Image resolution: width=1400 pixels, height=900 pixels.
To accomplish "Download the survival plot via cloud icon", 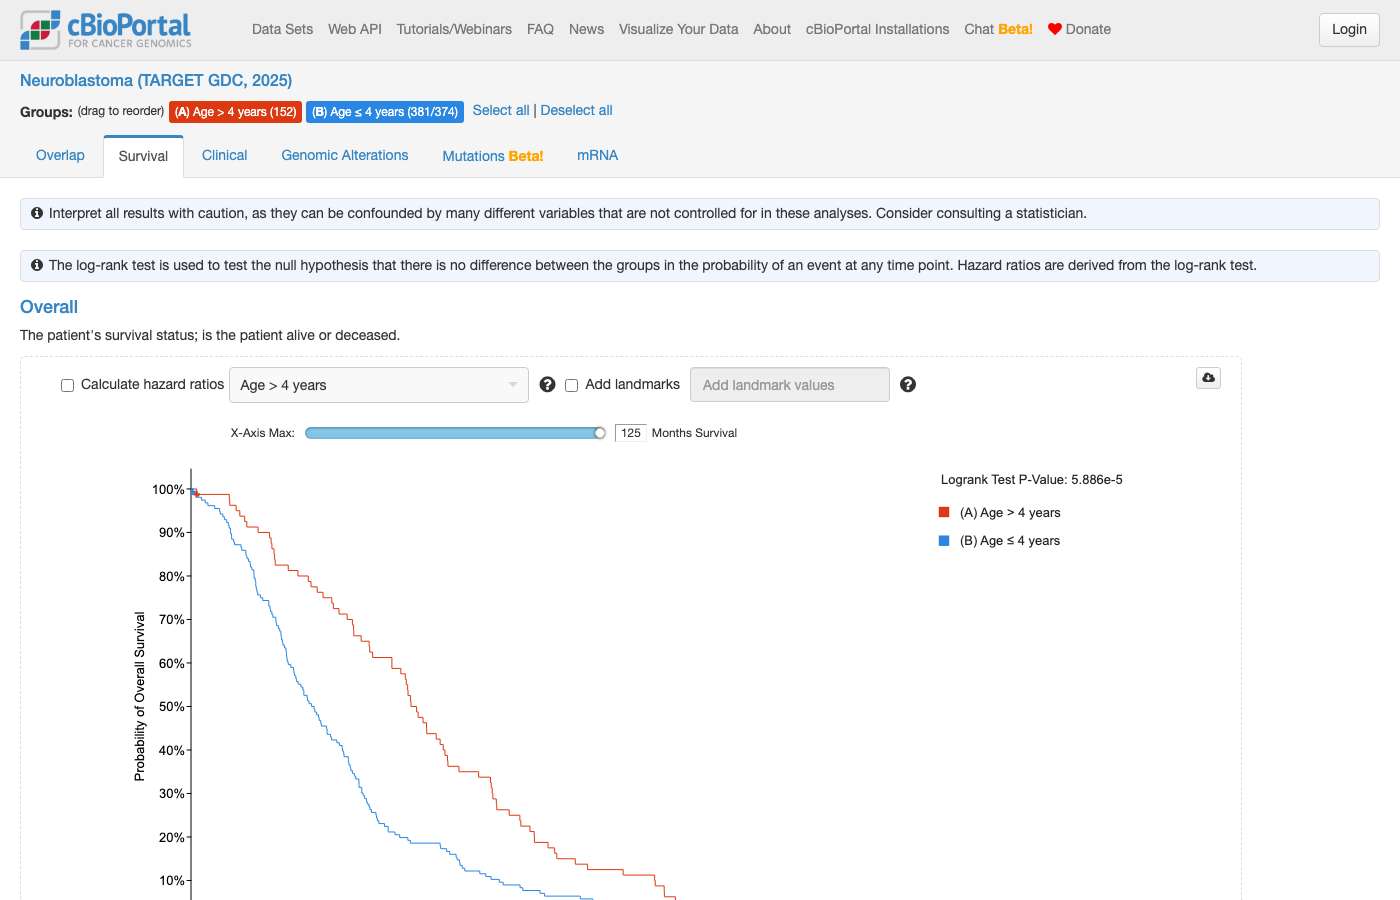I will (x=1208, y=378).
